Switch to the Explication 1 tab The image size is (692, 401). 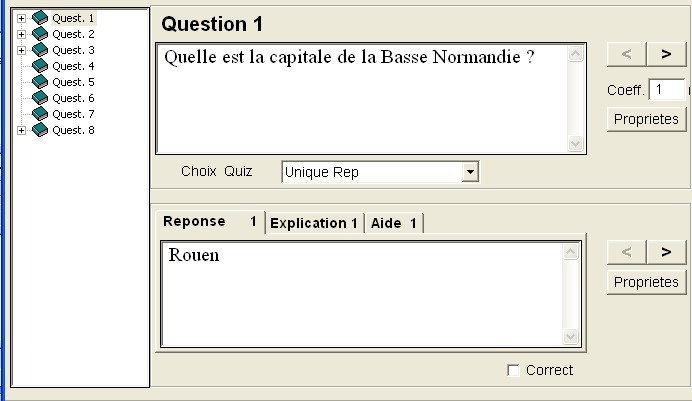tap(314, 223)
